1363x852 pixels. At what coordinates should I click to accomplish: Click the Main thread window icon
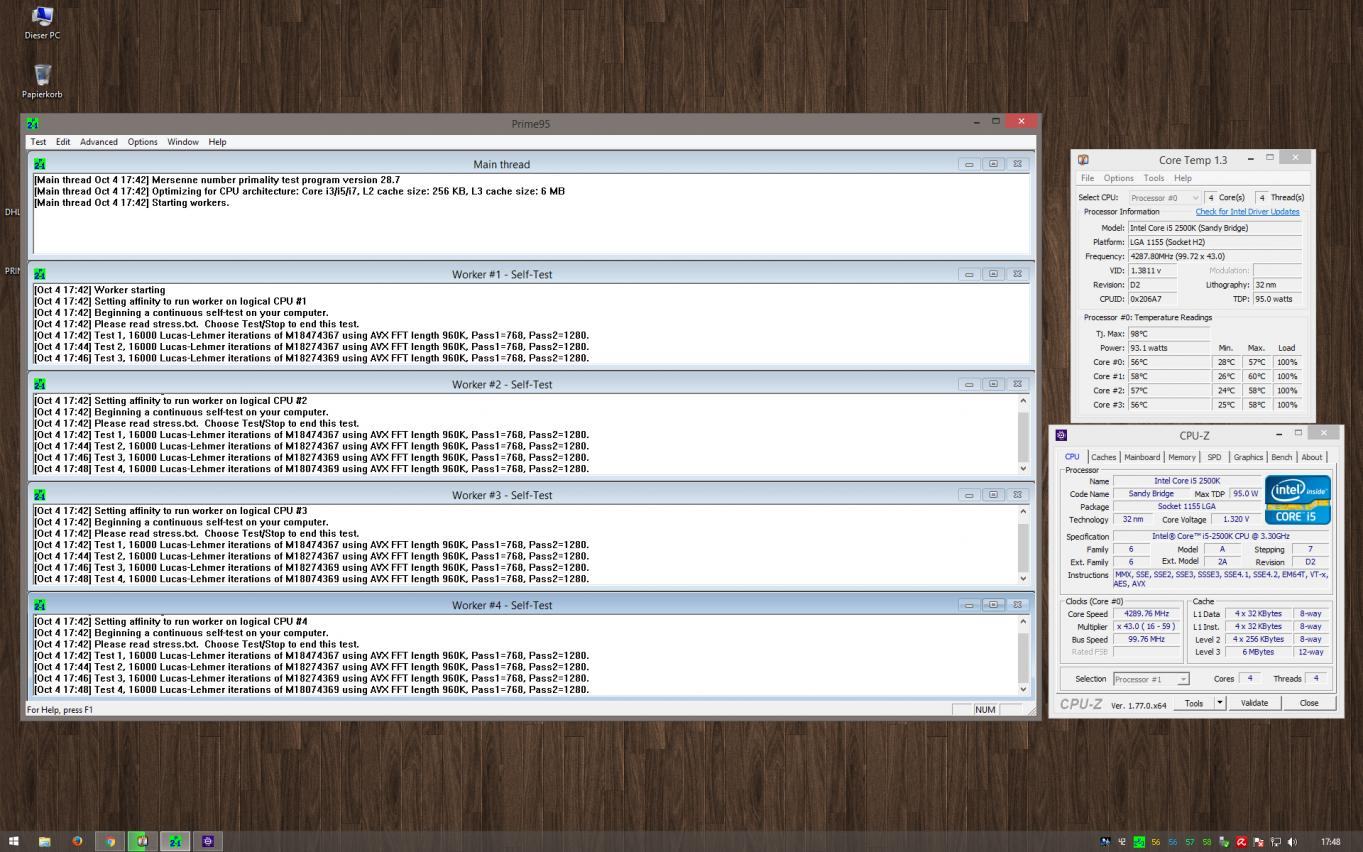(x=40, y=164)
